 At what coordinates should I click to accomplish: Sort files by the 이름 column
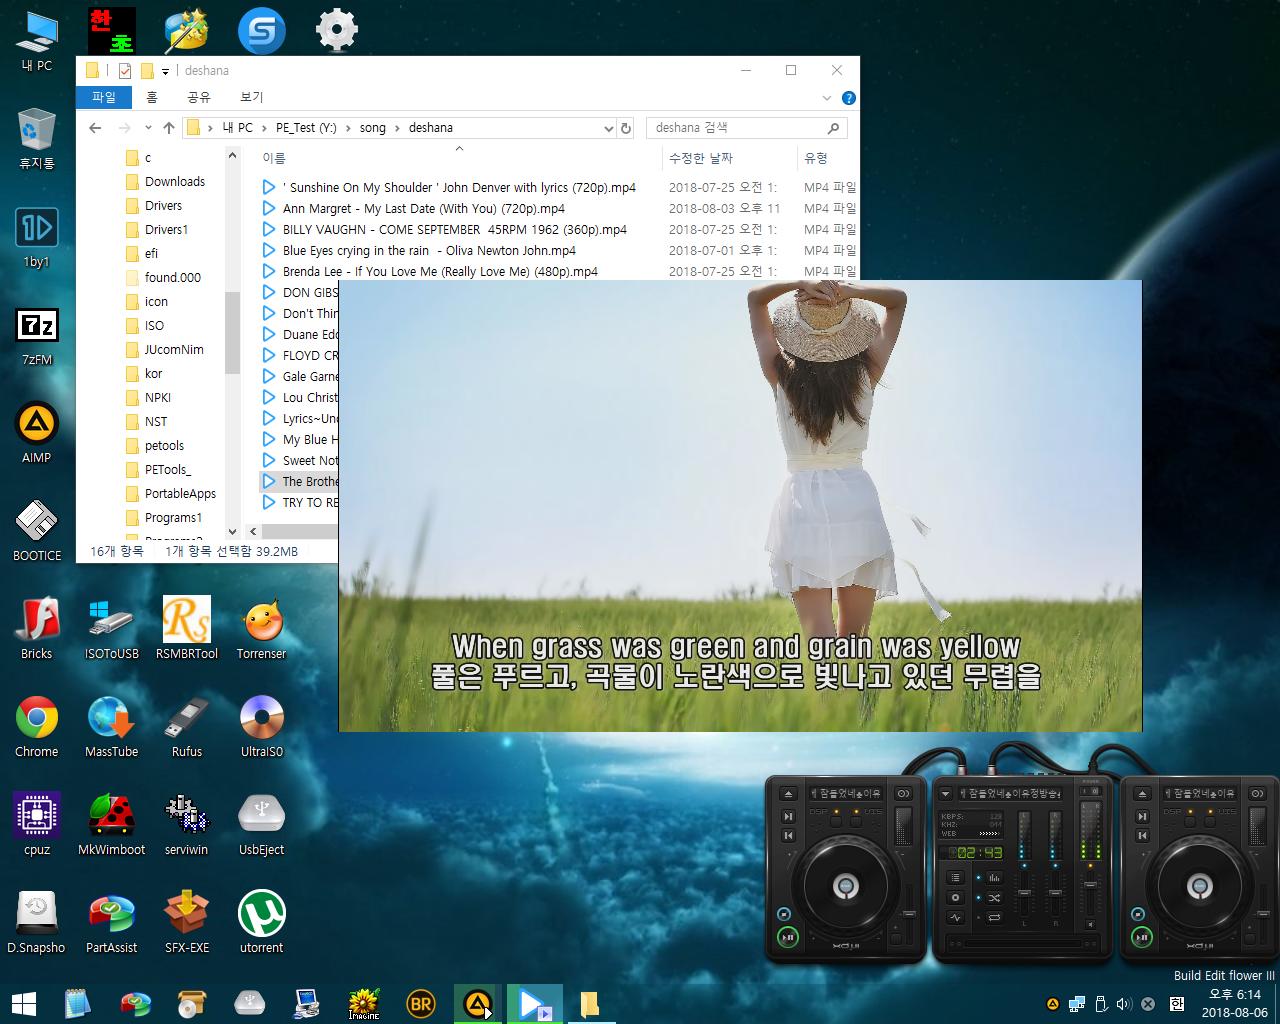(x=274, y=158)
